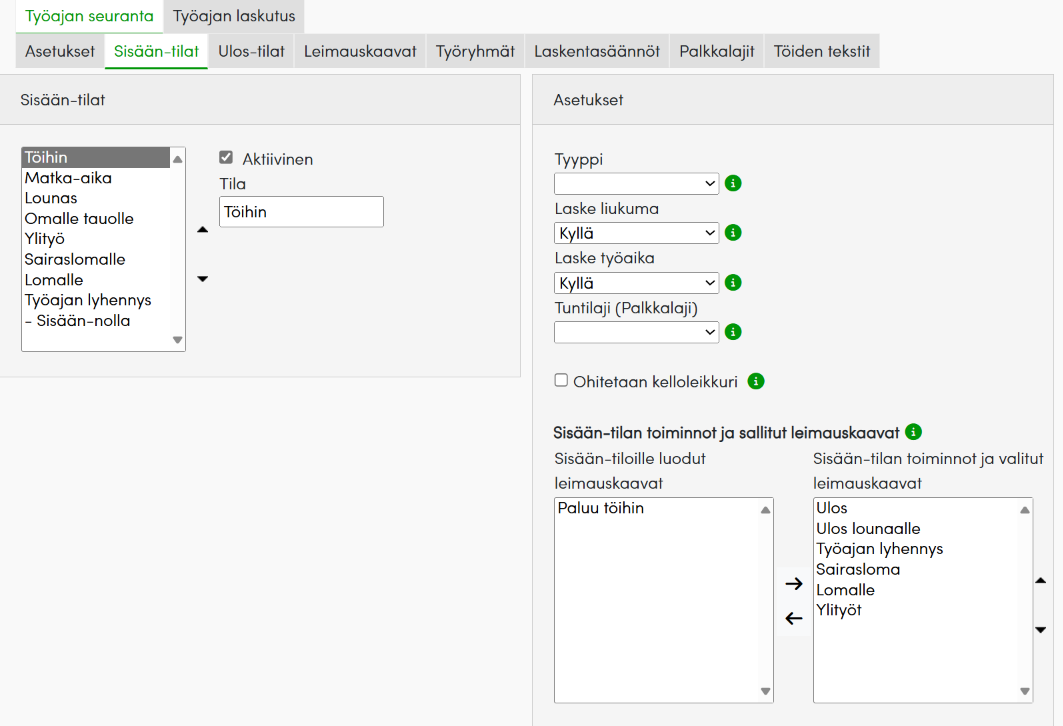1063x726 pixels.
Task: Enable Ohitetaan kelloleikkuri checkbox
Action: (561, 381)
